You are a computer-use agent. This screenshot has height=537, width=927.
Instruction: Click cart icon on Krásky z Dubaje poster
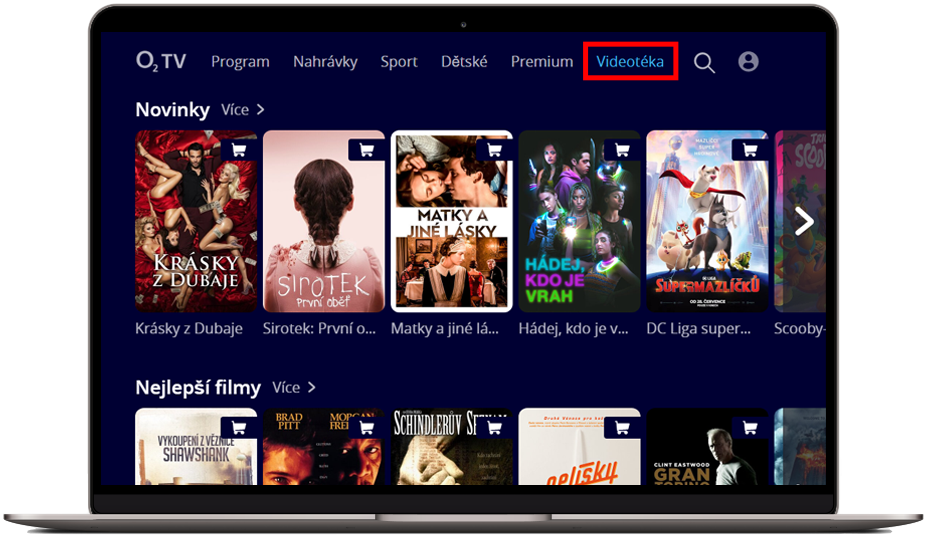(238, 150)
